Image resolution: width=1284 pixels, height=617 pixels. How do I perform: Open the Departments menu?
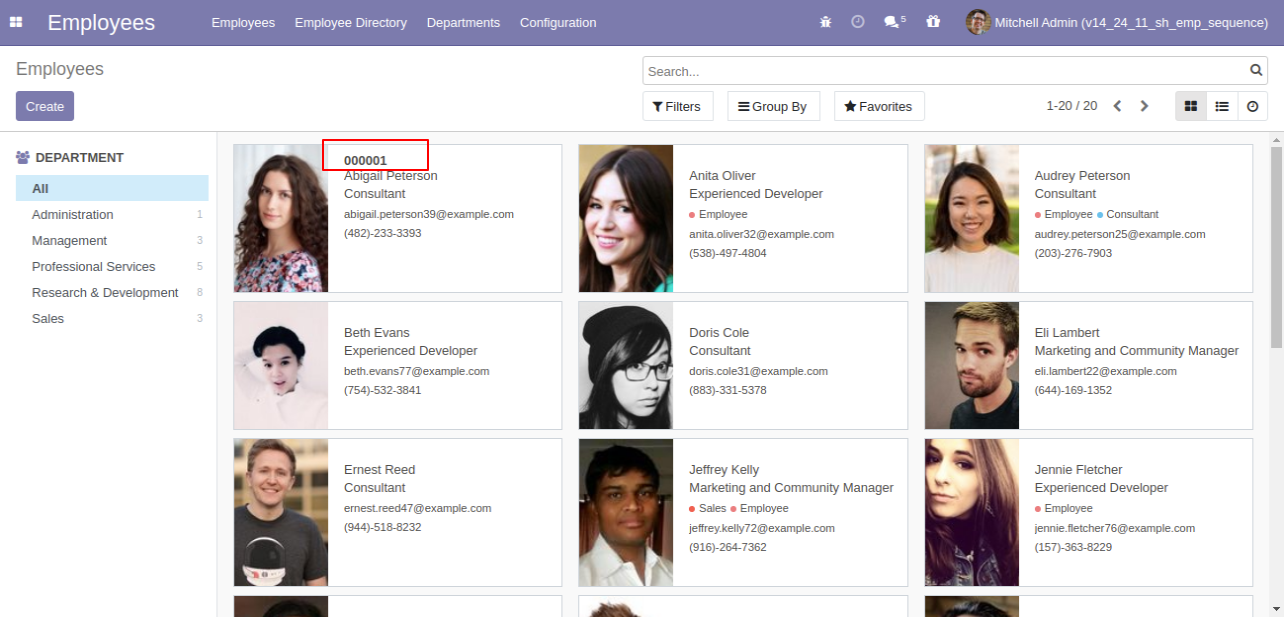[463, 22]
